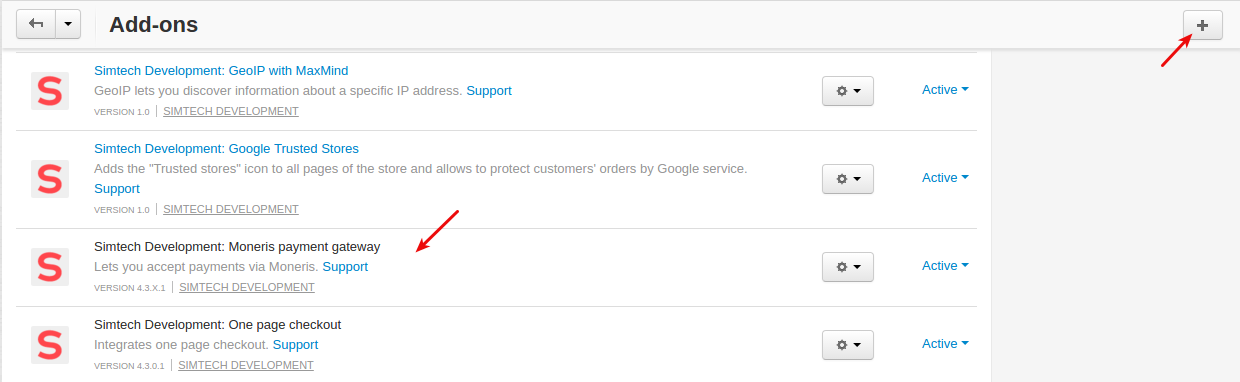Screen dimensions: 1240x382
Task: Click Support link in Moneris description
Action: coord(345,267)
